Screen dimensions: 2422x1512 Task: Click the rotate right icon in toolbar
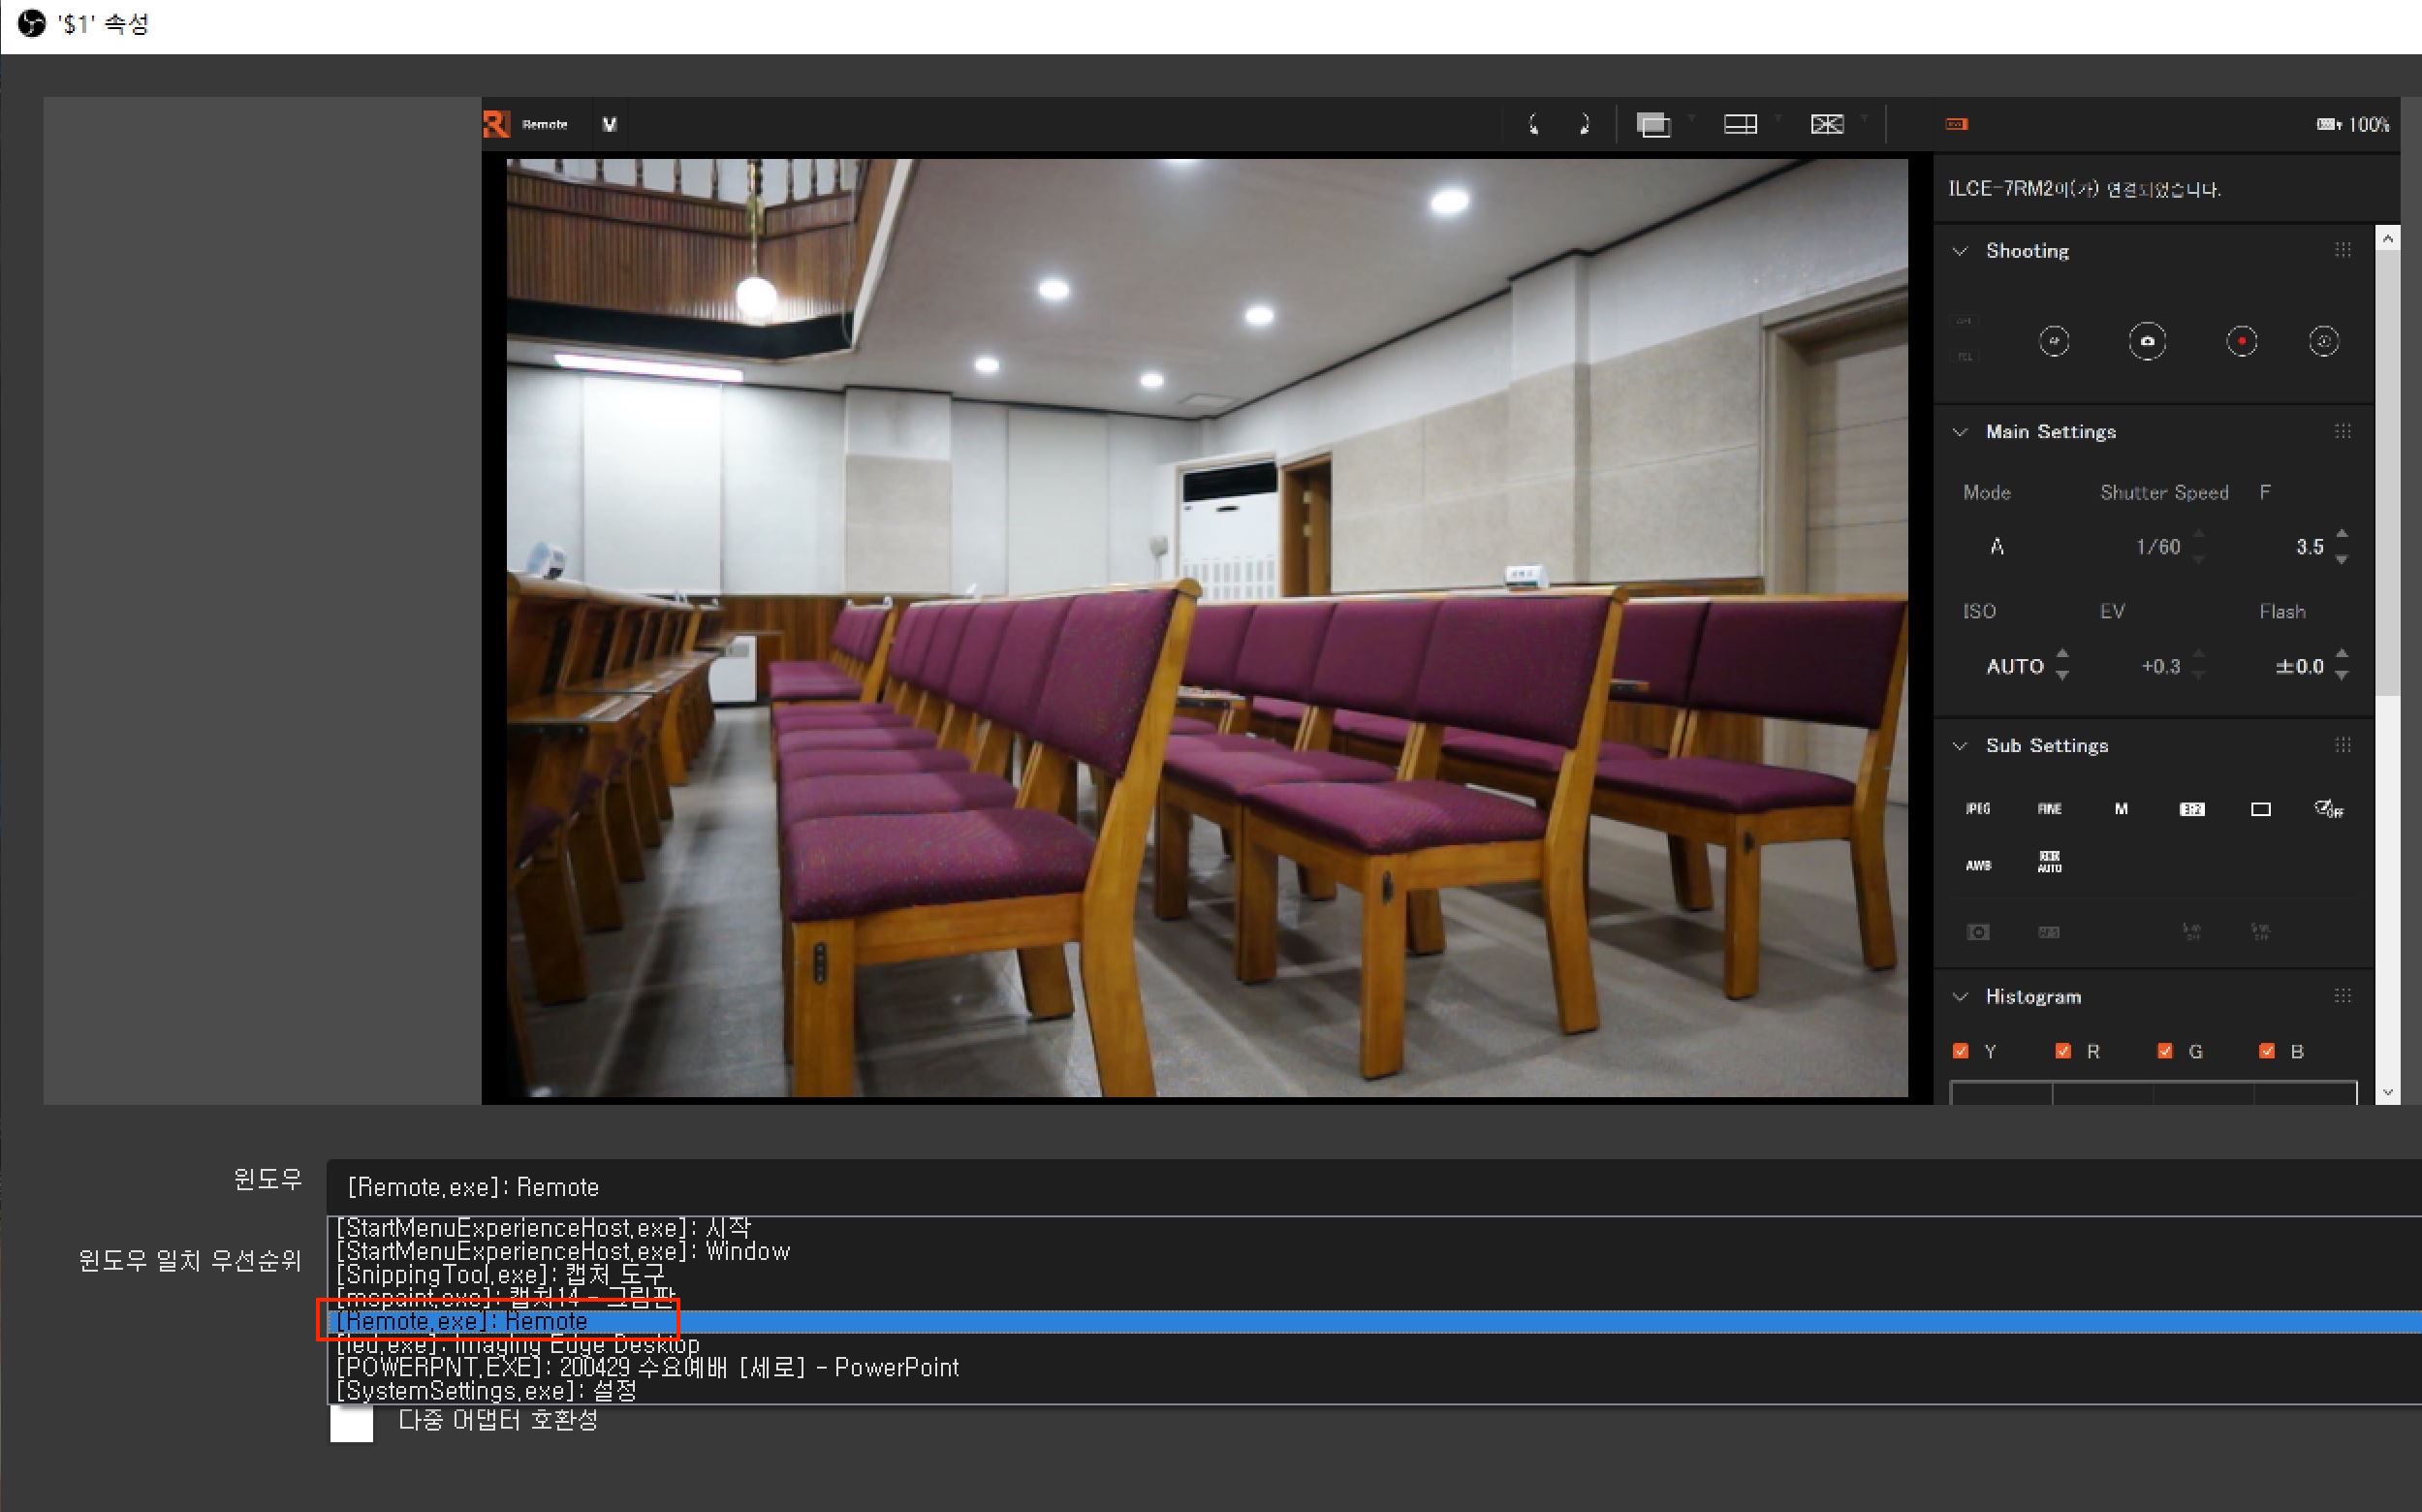[x=1584, y=124]
